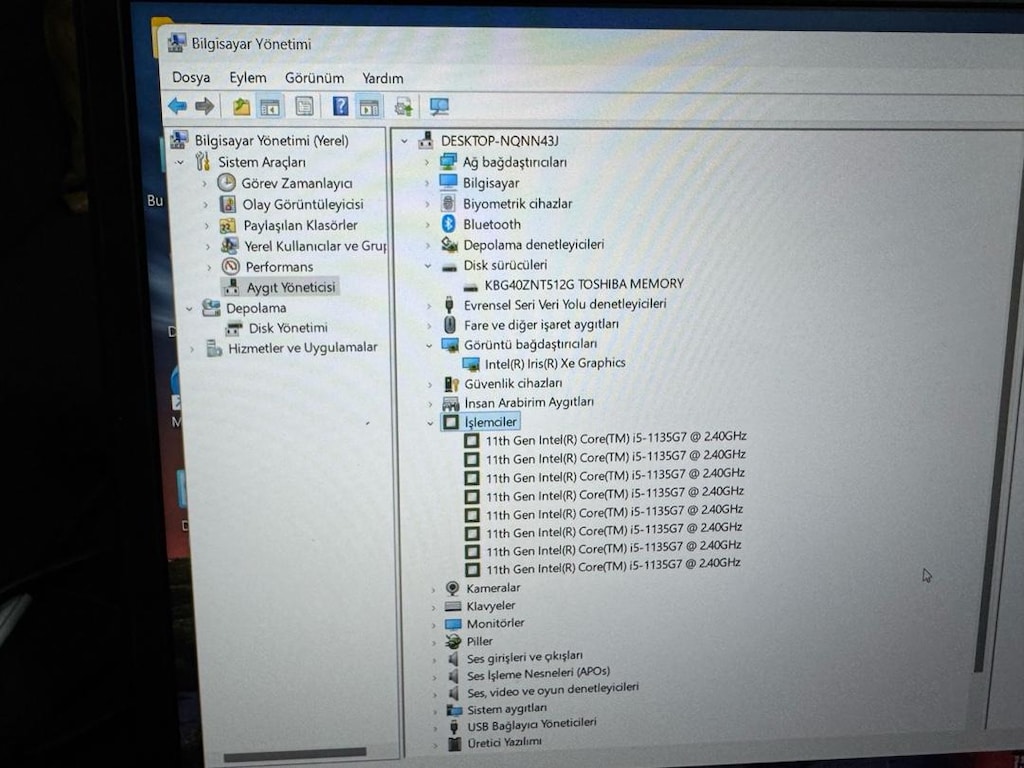The width and height of the screenshot is (1024, 768).
Task: Click the Bluetooth device icon
Action: click(448, 223)
